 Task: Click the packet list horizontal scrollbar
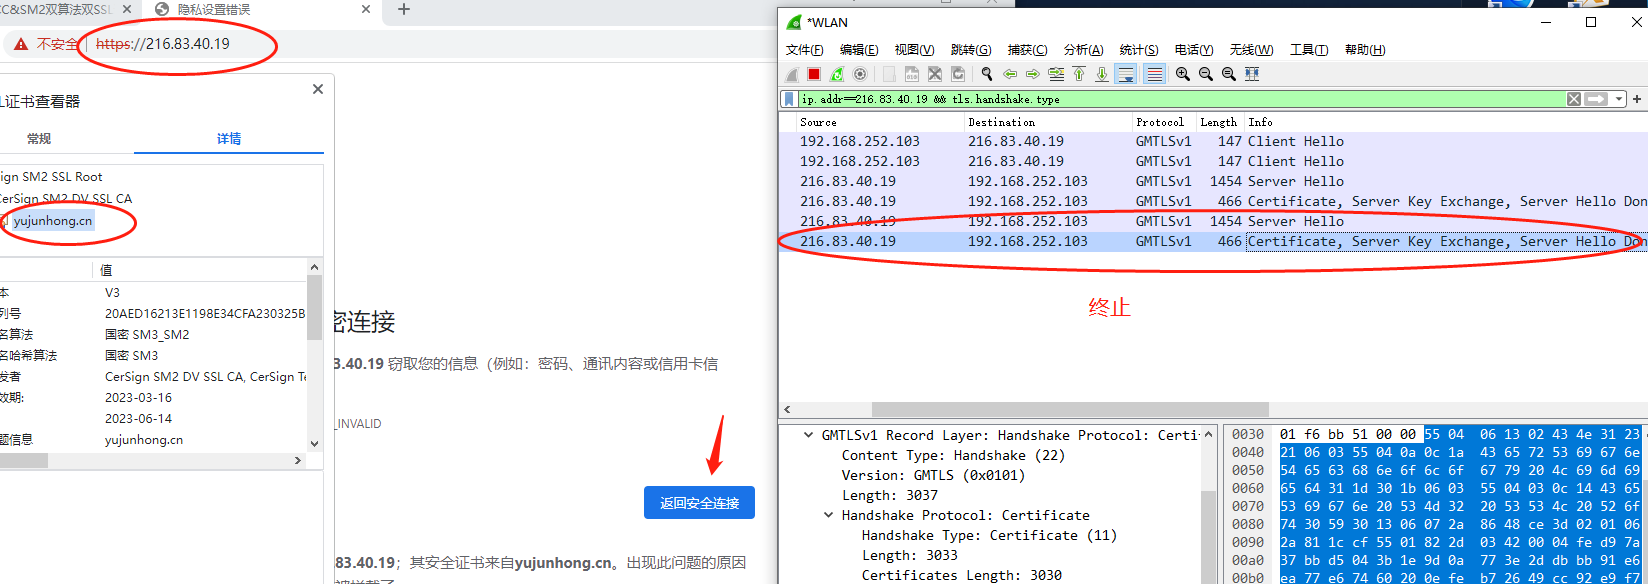pyautogui.click(x=1070, y=410)
